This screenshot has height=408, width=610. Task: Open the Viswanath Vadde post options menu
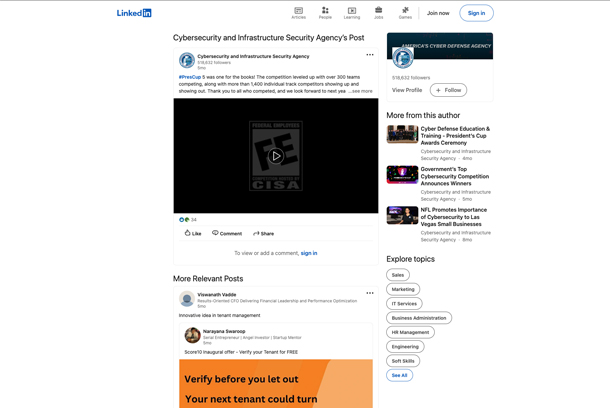click(x=370, y=293)
